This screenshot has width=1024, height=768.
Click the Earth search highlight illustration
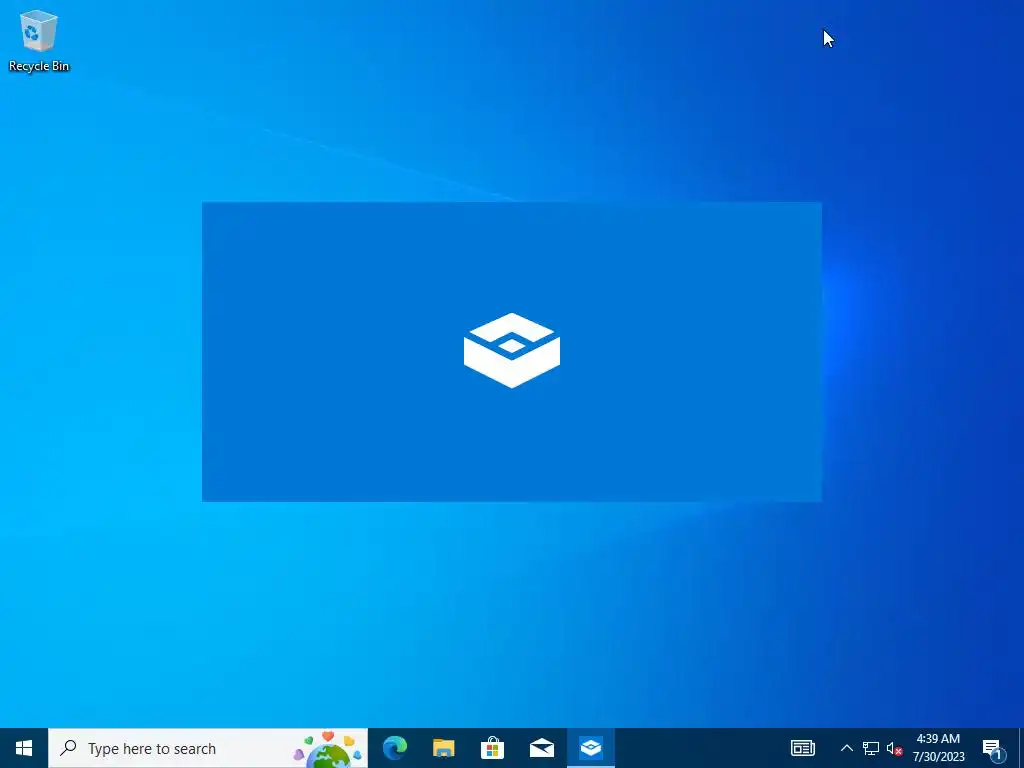point(328,750)
